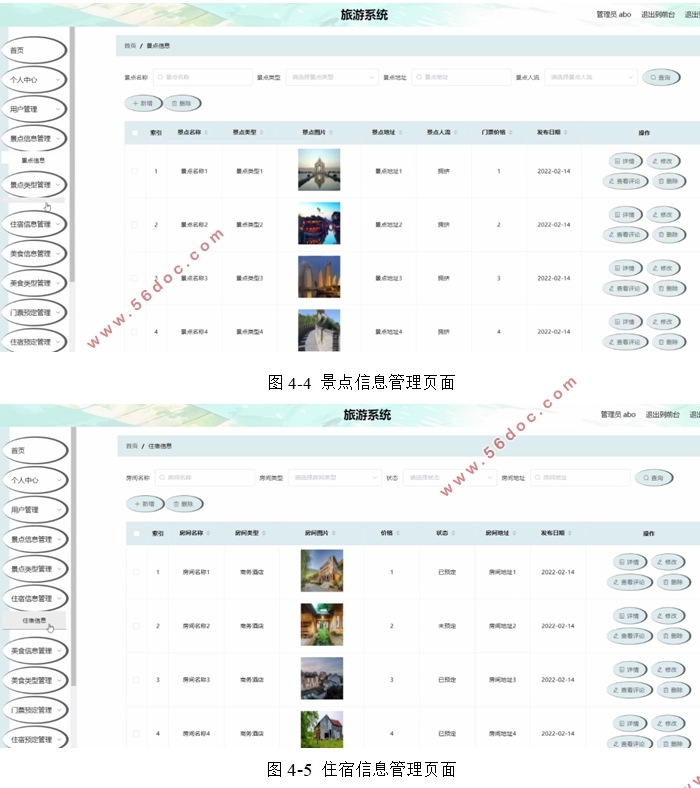Image resolution: width=700 pixels, height=788 pixels.
Task: Click 景点地址 search input field
Action: (461, 77)
